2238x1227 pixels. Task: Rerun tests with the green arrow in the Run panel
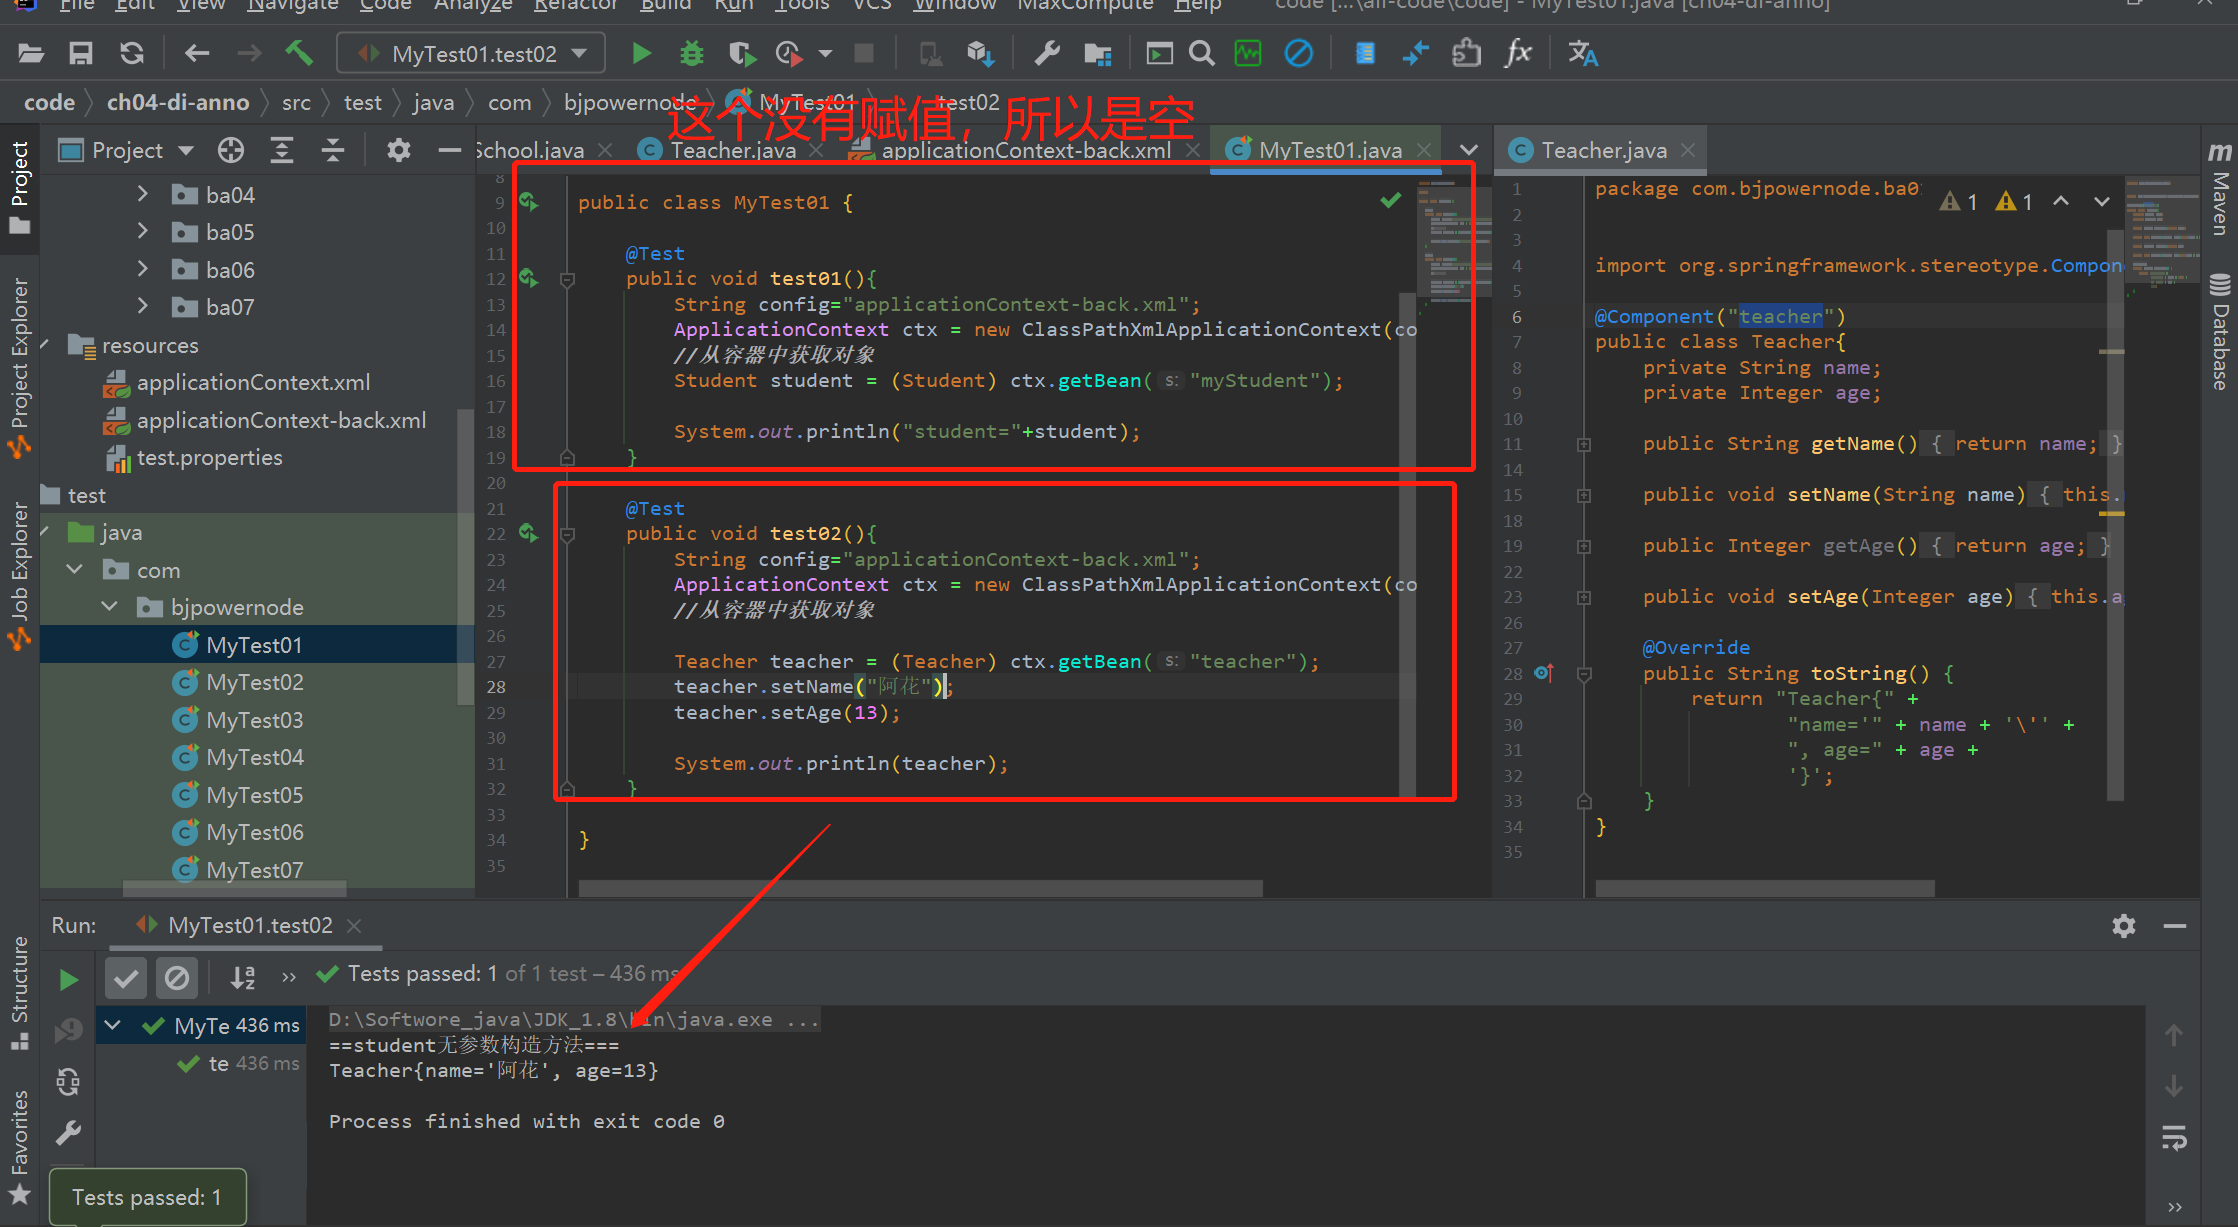pos(68,979)
